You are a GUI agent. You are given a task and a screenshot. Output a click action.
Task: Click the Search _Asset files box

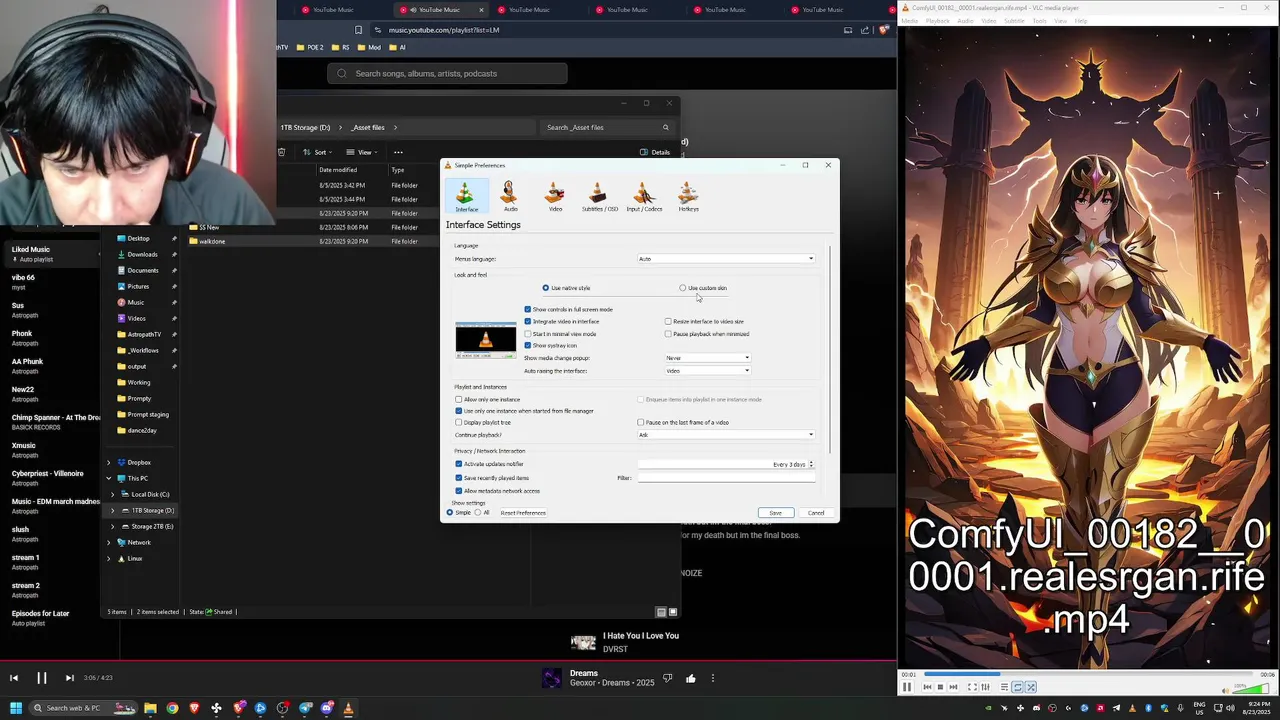(605, 127)
